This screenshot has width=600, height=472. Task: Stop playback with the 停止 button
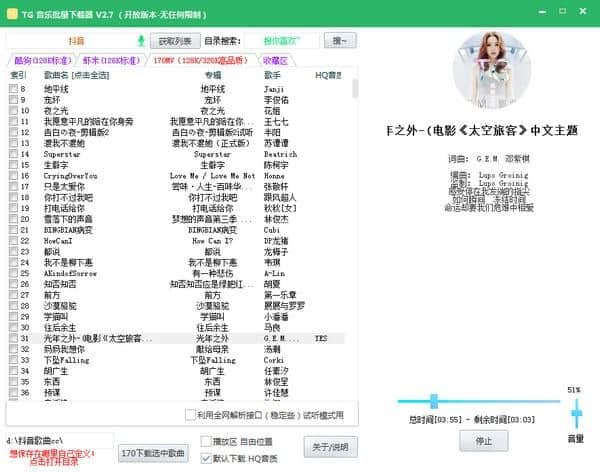pyautogui.click(x=483, y=439)
